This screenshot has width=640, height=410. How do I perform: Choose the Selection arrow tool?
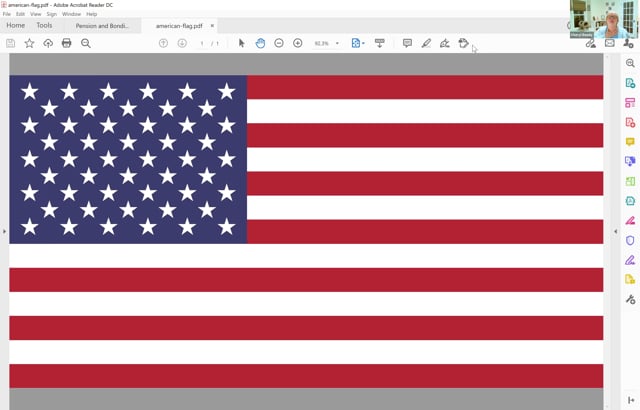tap(242, 43)
